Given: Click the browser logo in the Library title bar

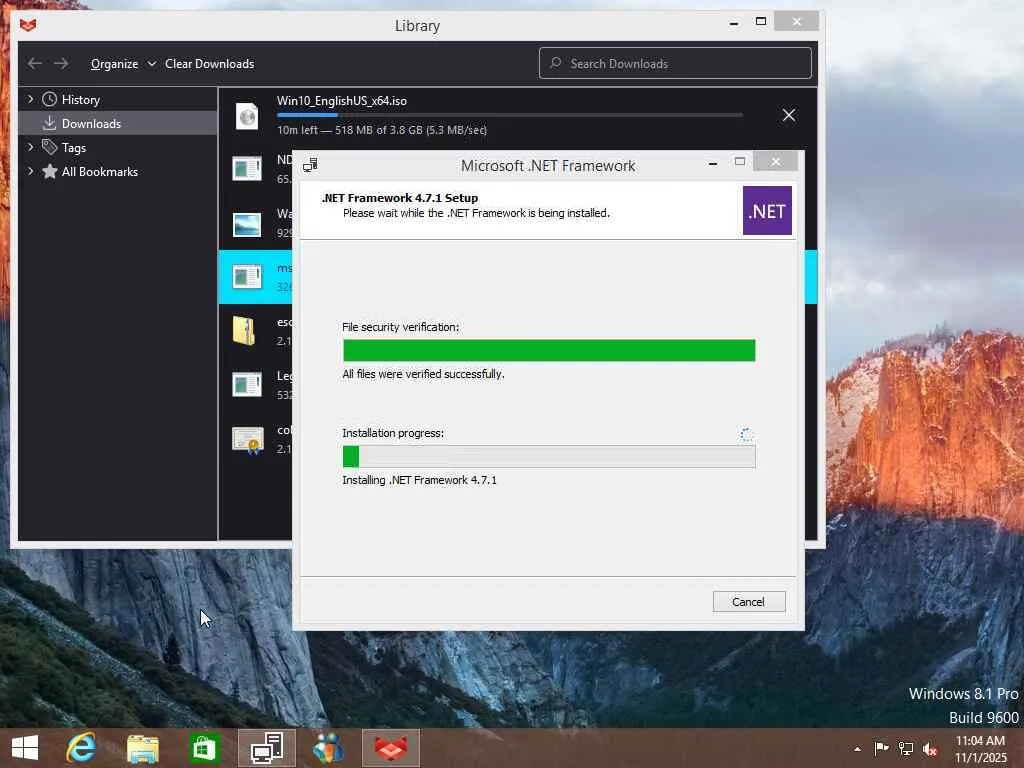Looking at the screenshot, I should click(28, 25).
